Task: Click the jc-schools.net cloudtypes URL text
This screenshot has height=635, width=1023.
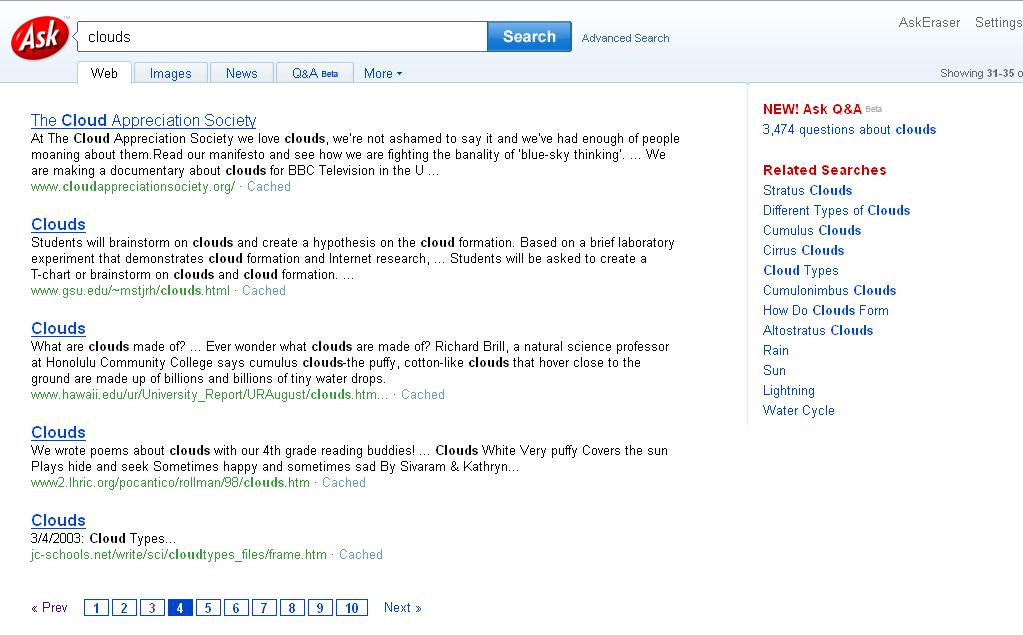Action: click(178, 555)
